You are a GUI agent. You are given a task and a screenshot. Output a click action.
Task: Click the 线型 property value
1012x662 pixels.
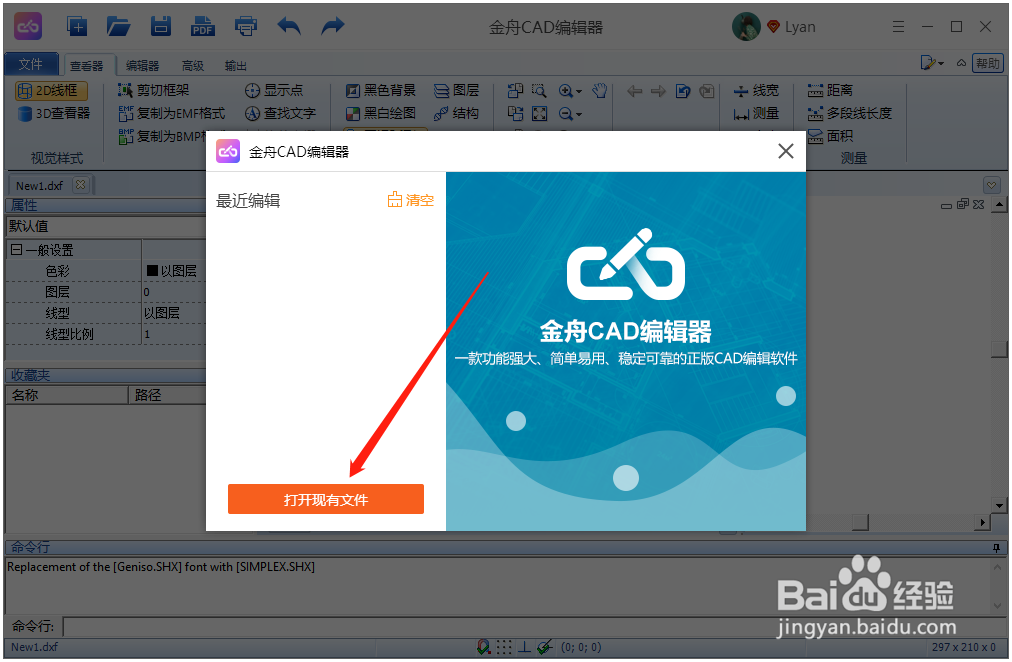[x=173, y=313]
